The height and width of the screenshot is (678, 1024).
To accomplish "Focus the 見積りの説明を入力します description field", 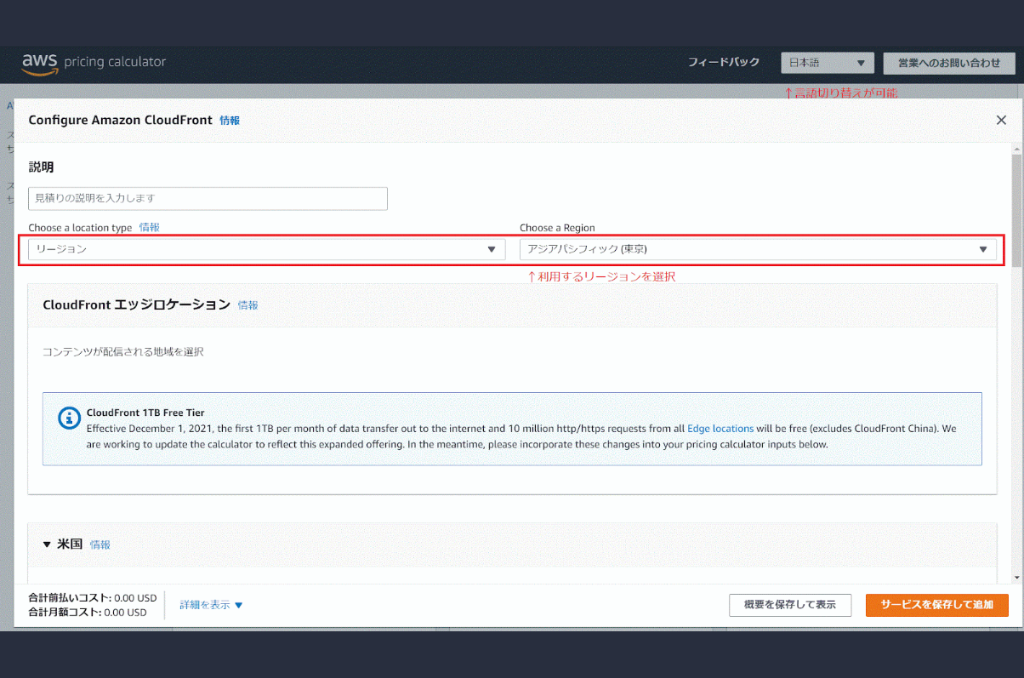I will tap(208, 199).
